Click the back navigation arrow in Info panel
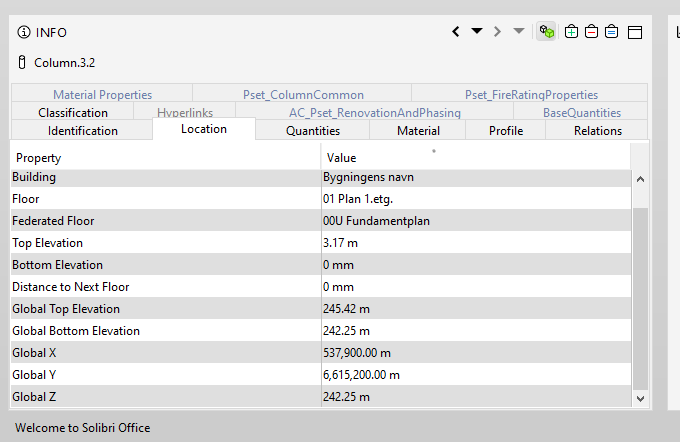 tap(456, 32)
